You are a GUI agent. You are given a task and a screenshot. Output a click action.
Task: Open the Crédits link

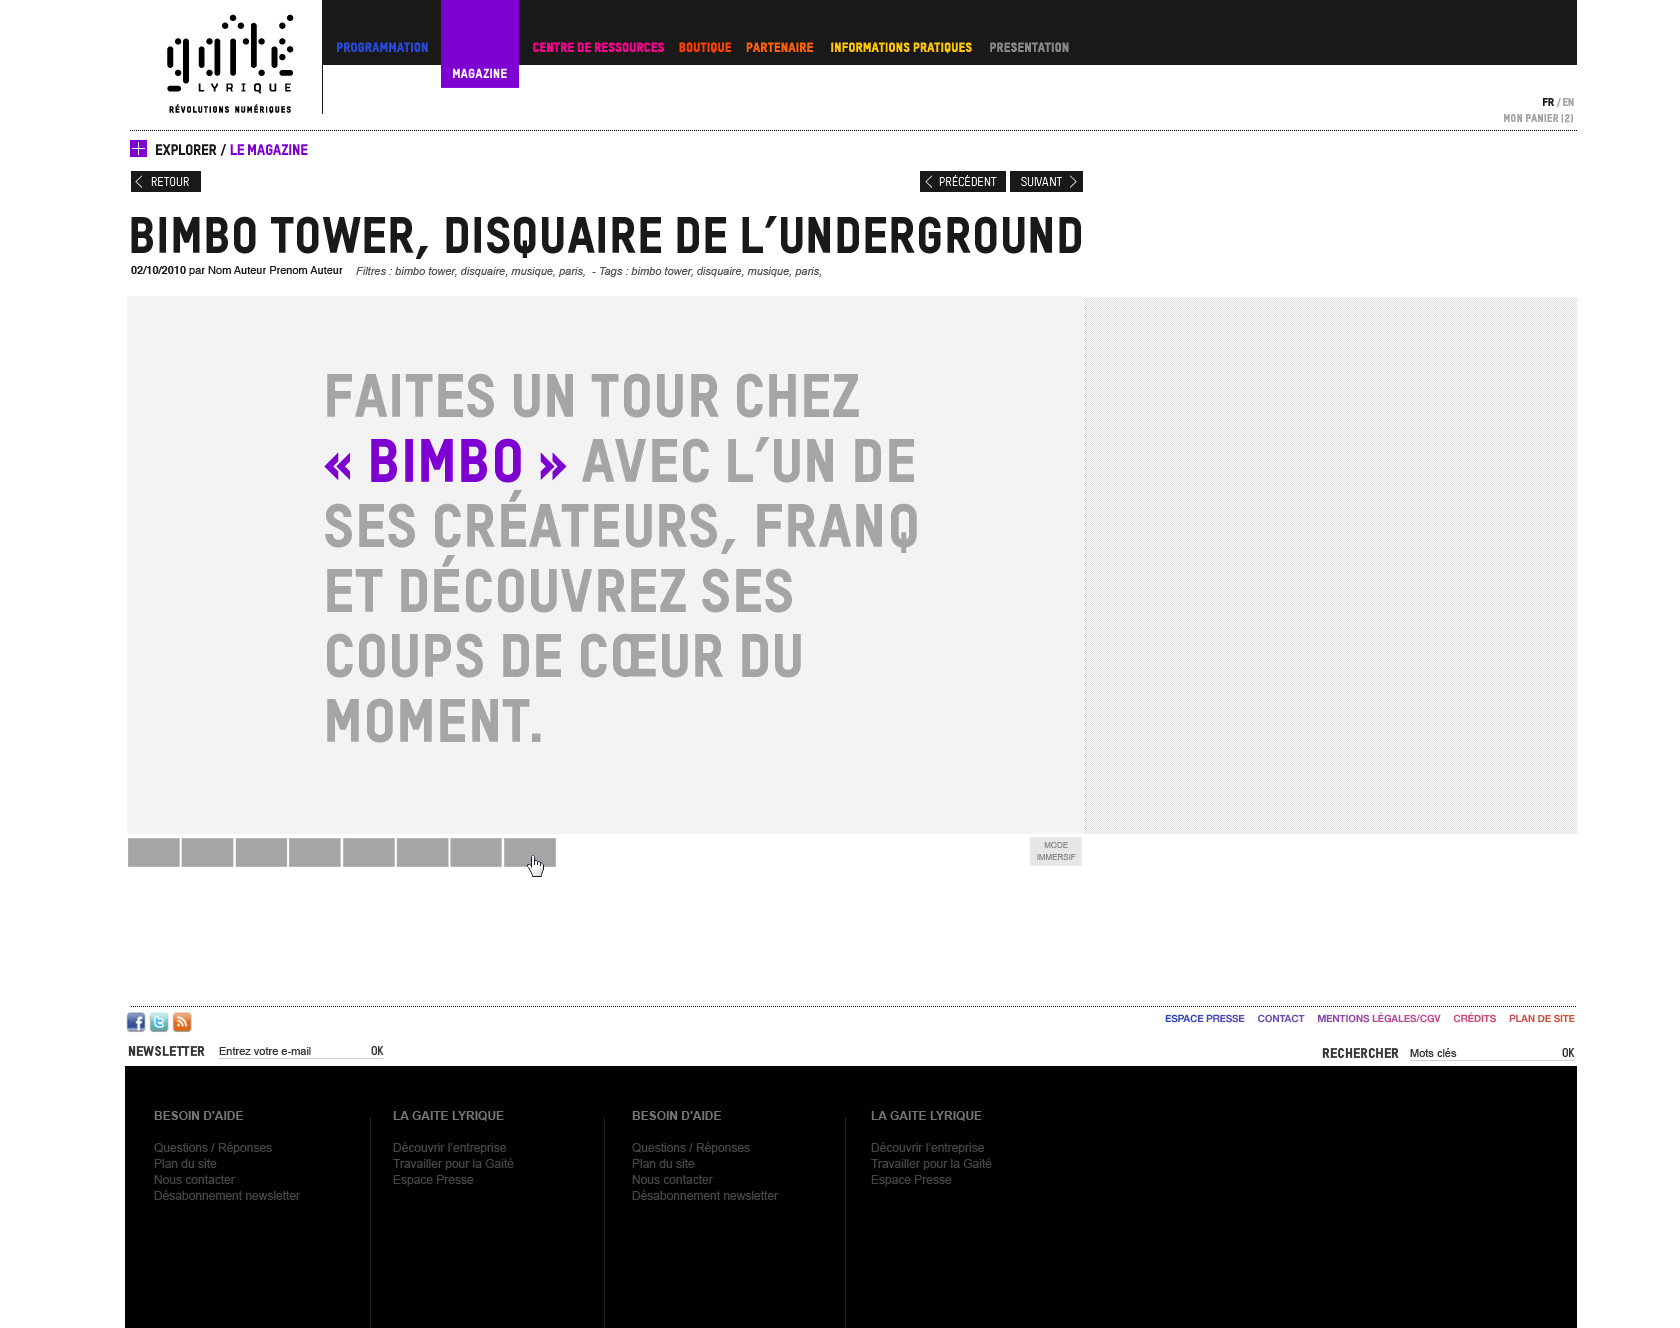pyautogui.click(x=1475, y=1019)
